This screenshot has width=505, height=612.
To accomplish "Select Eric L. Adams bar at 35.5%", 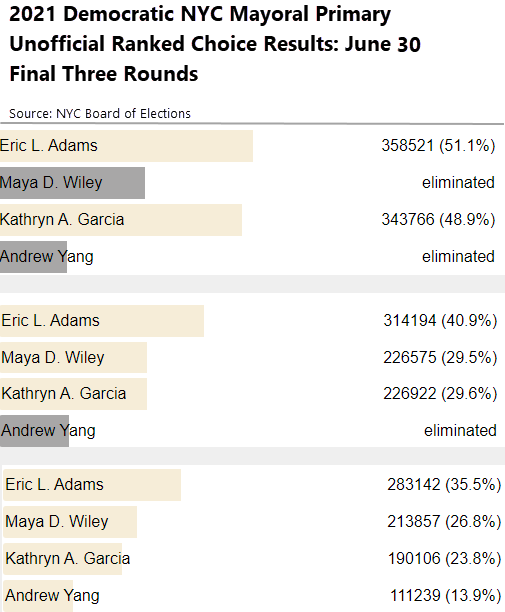I will tap(92, 485).
